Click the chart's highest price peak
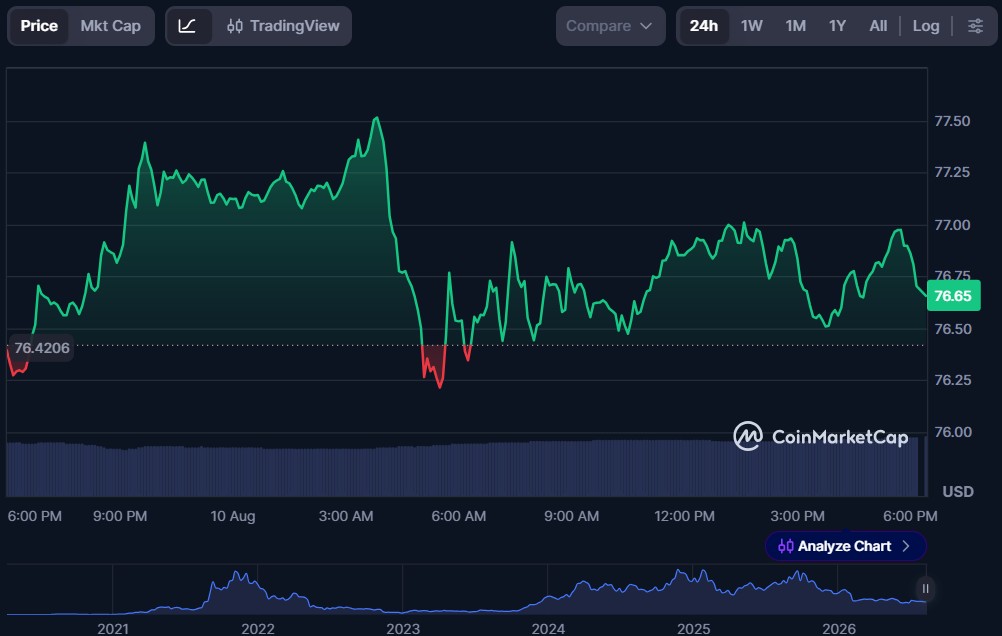Viewport: 1002px width, 636px height. click(377, 118)
